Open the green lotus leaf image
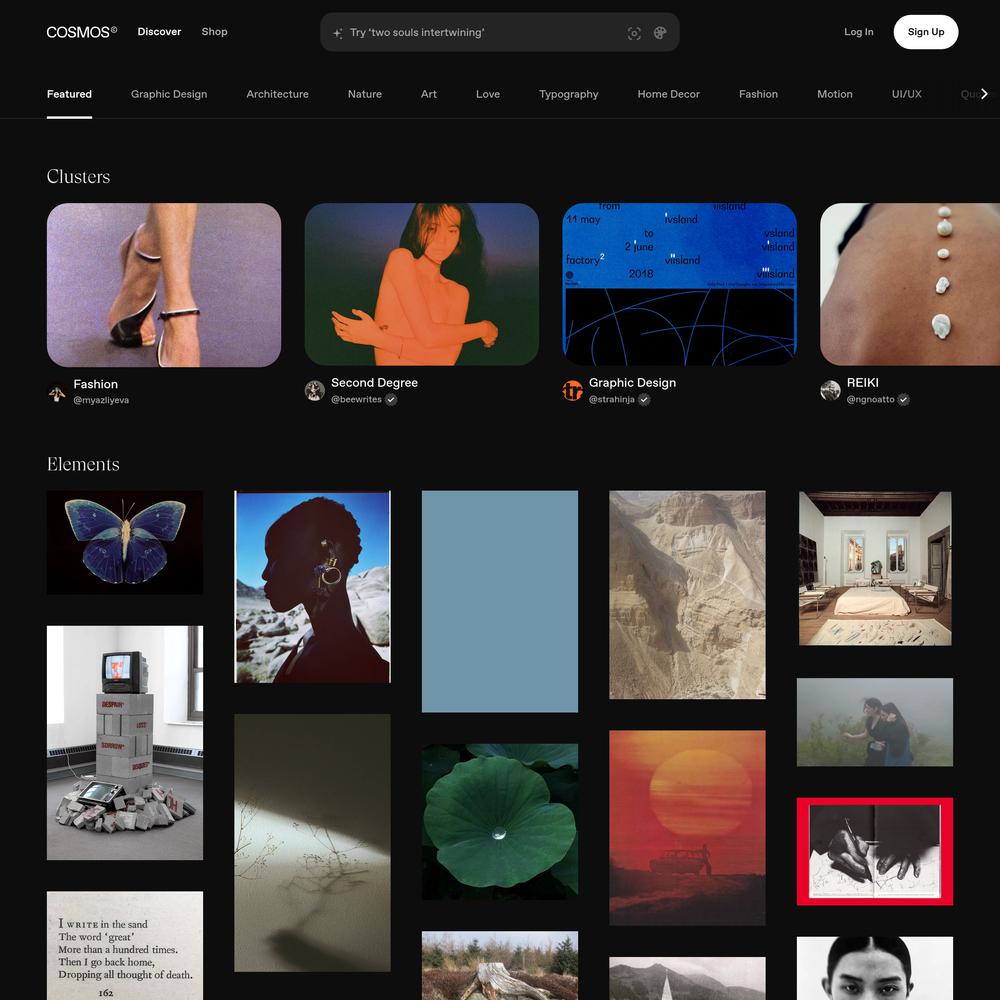The image size is (1000, 1000). (x=500, y=820)
